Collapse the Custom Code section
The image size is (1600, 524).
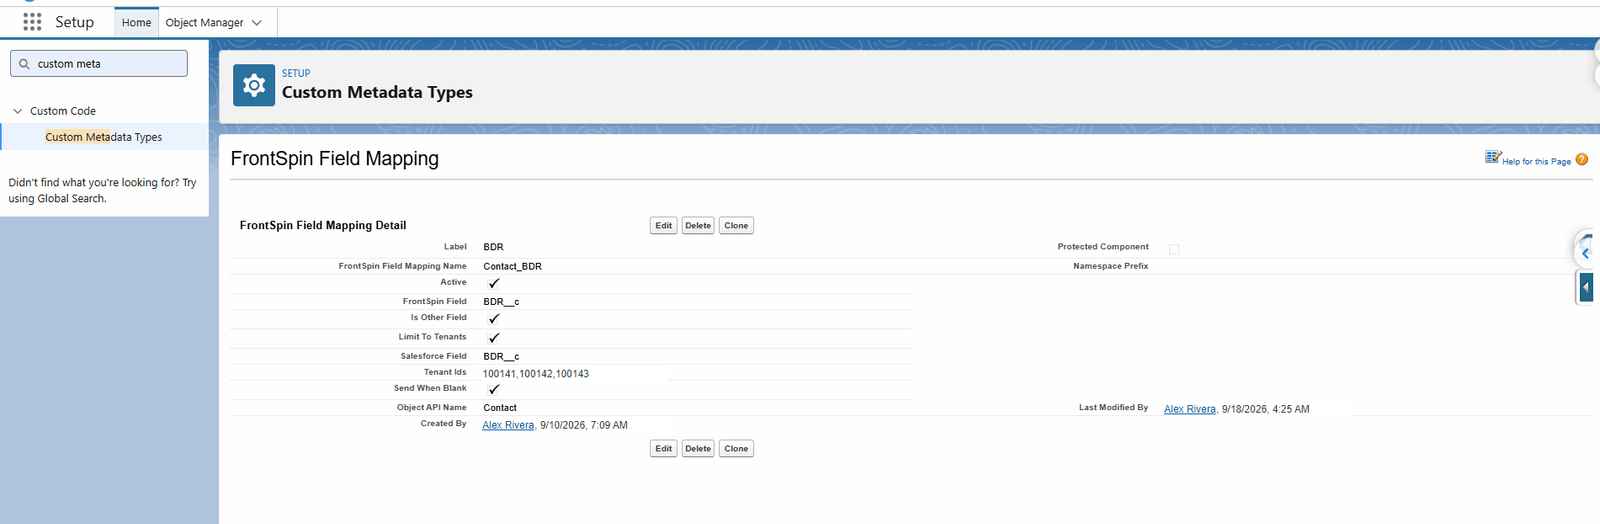(x=17, y=111)
